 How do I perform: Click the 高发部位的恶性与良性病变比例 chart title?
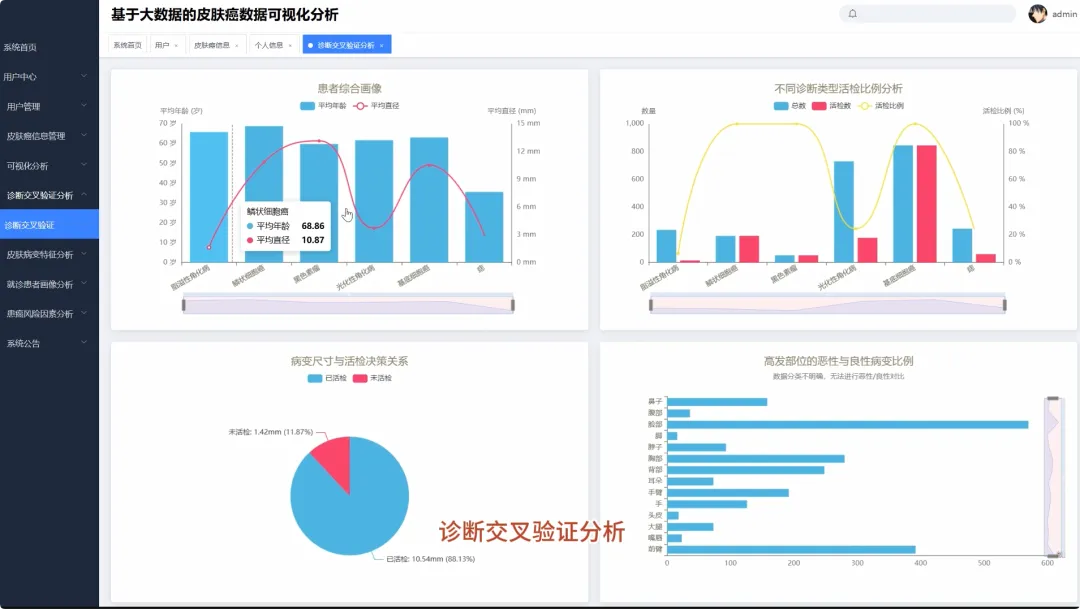tap(838, 361)
